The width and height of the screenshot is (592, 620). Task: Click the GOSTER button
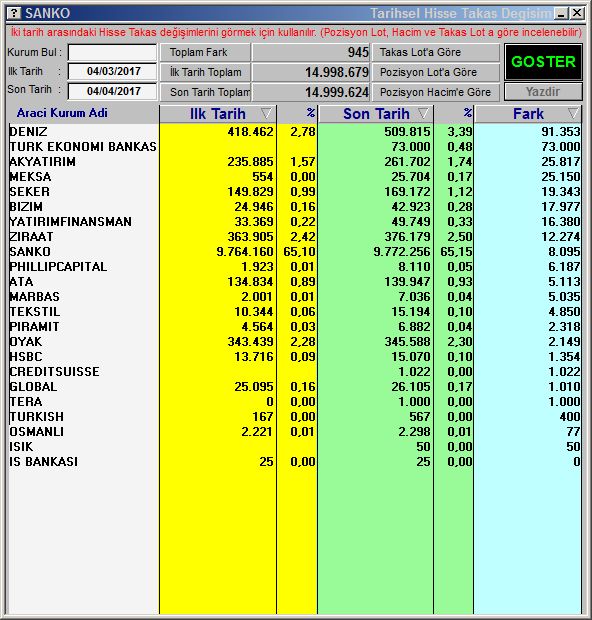coord(543,62)
